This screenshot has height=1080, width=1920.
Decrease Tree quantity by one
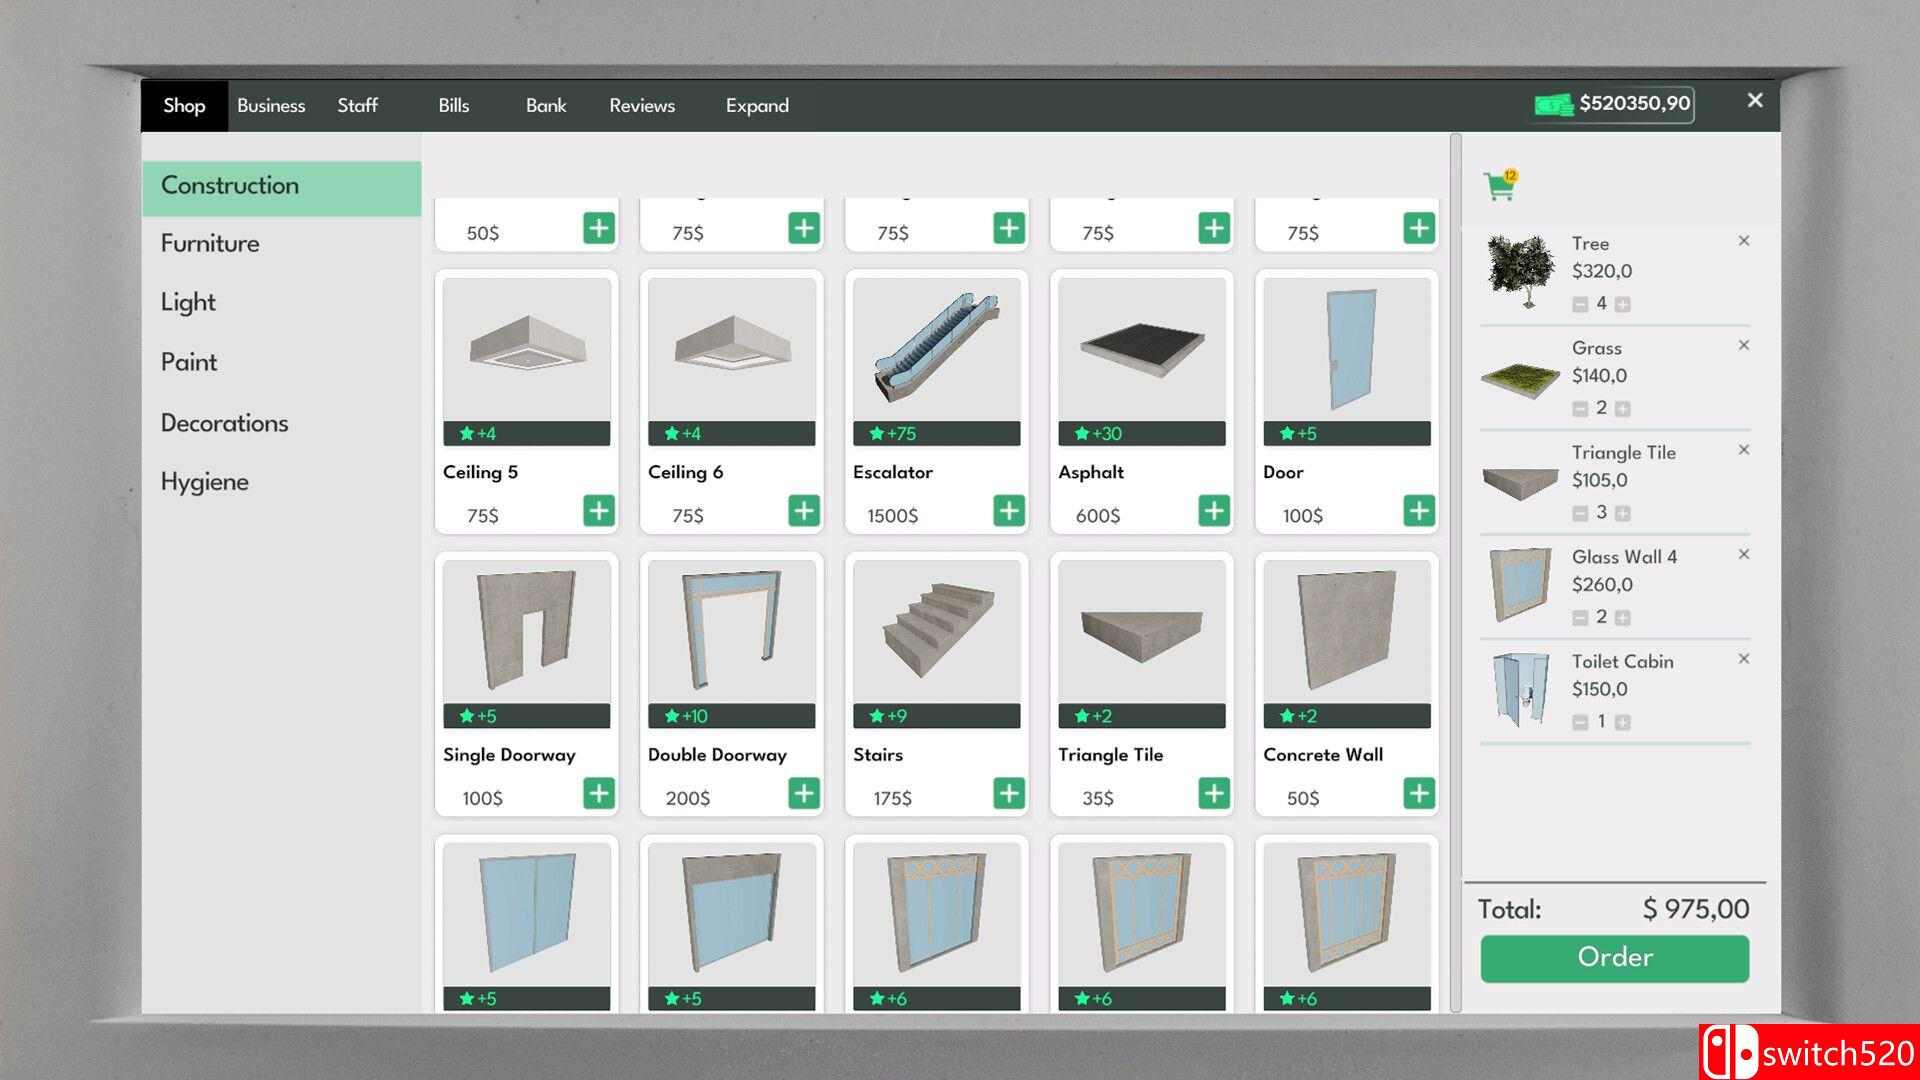[1580, 304]
